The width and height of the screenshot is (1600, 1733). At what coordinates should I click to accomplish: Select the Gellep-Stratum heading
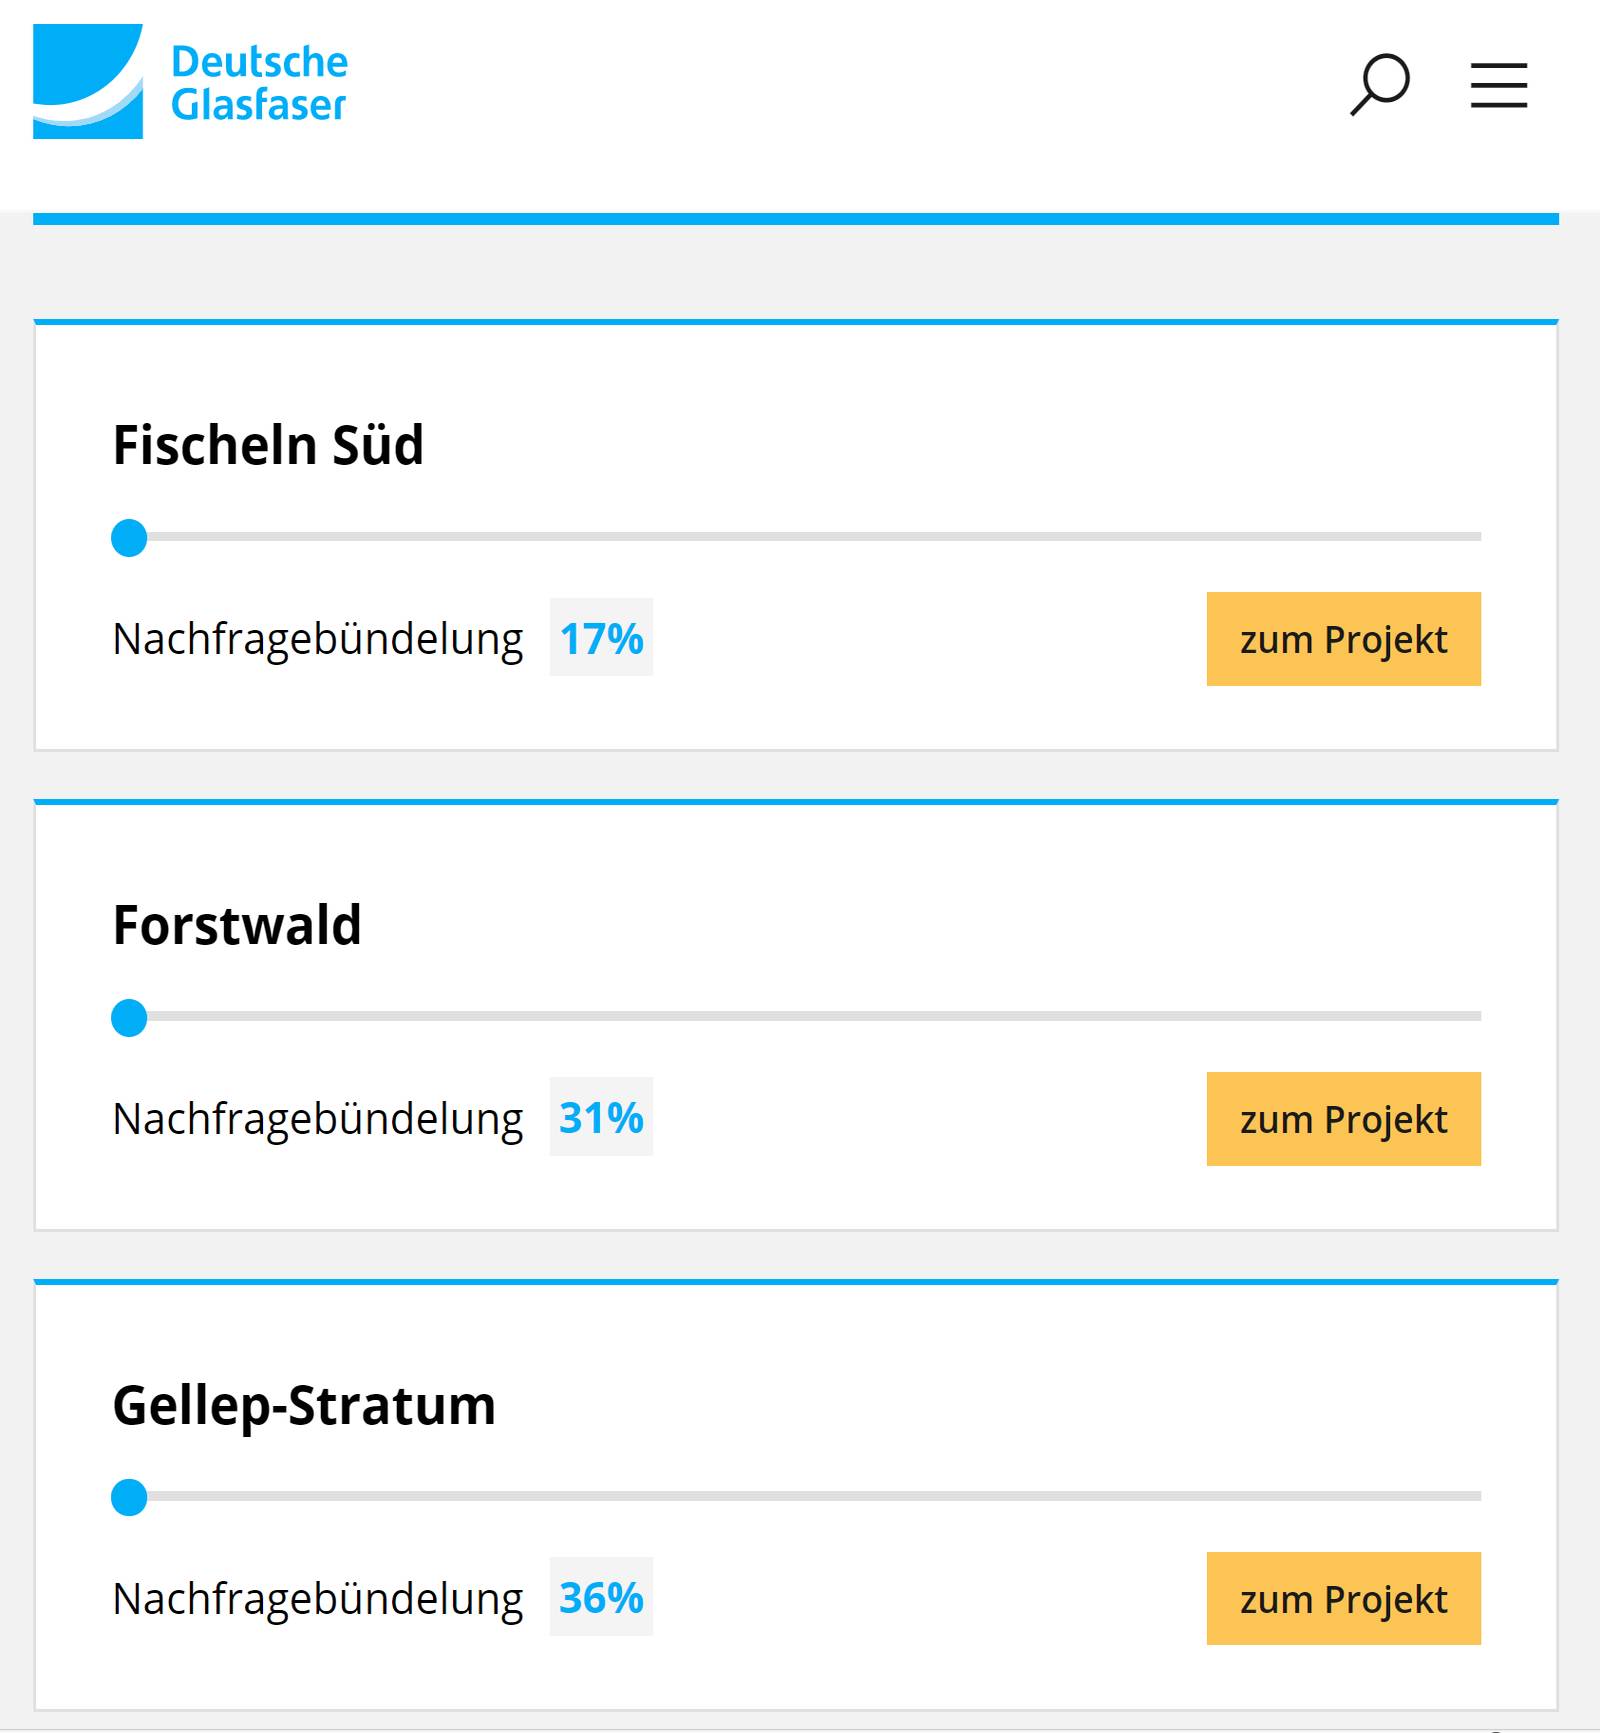click(x=305, y=1406)
